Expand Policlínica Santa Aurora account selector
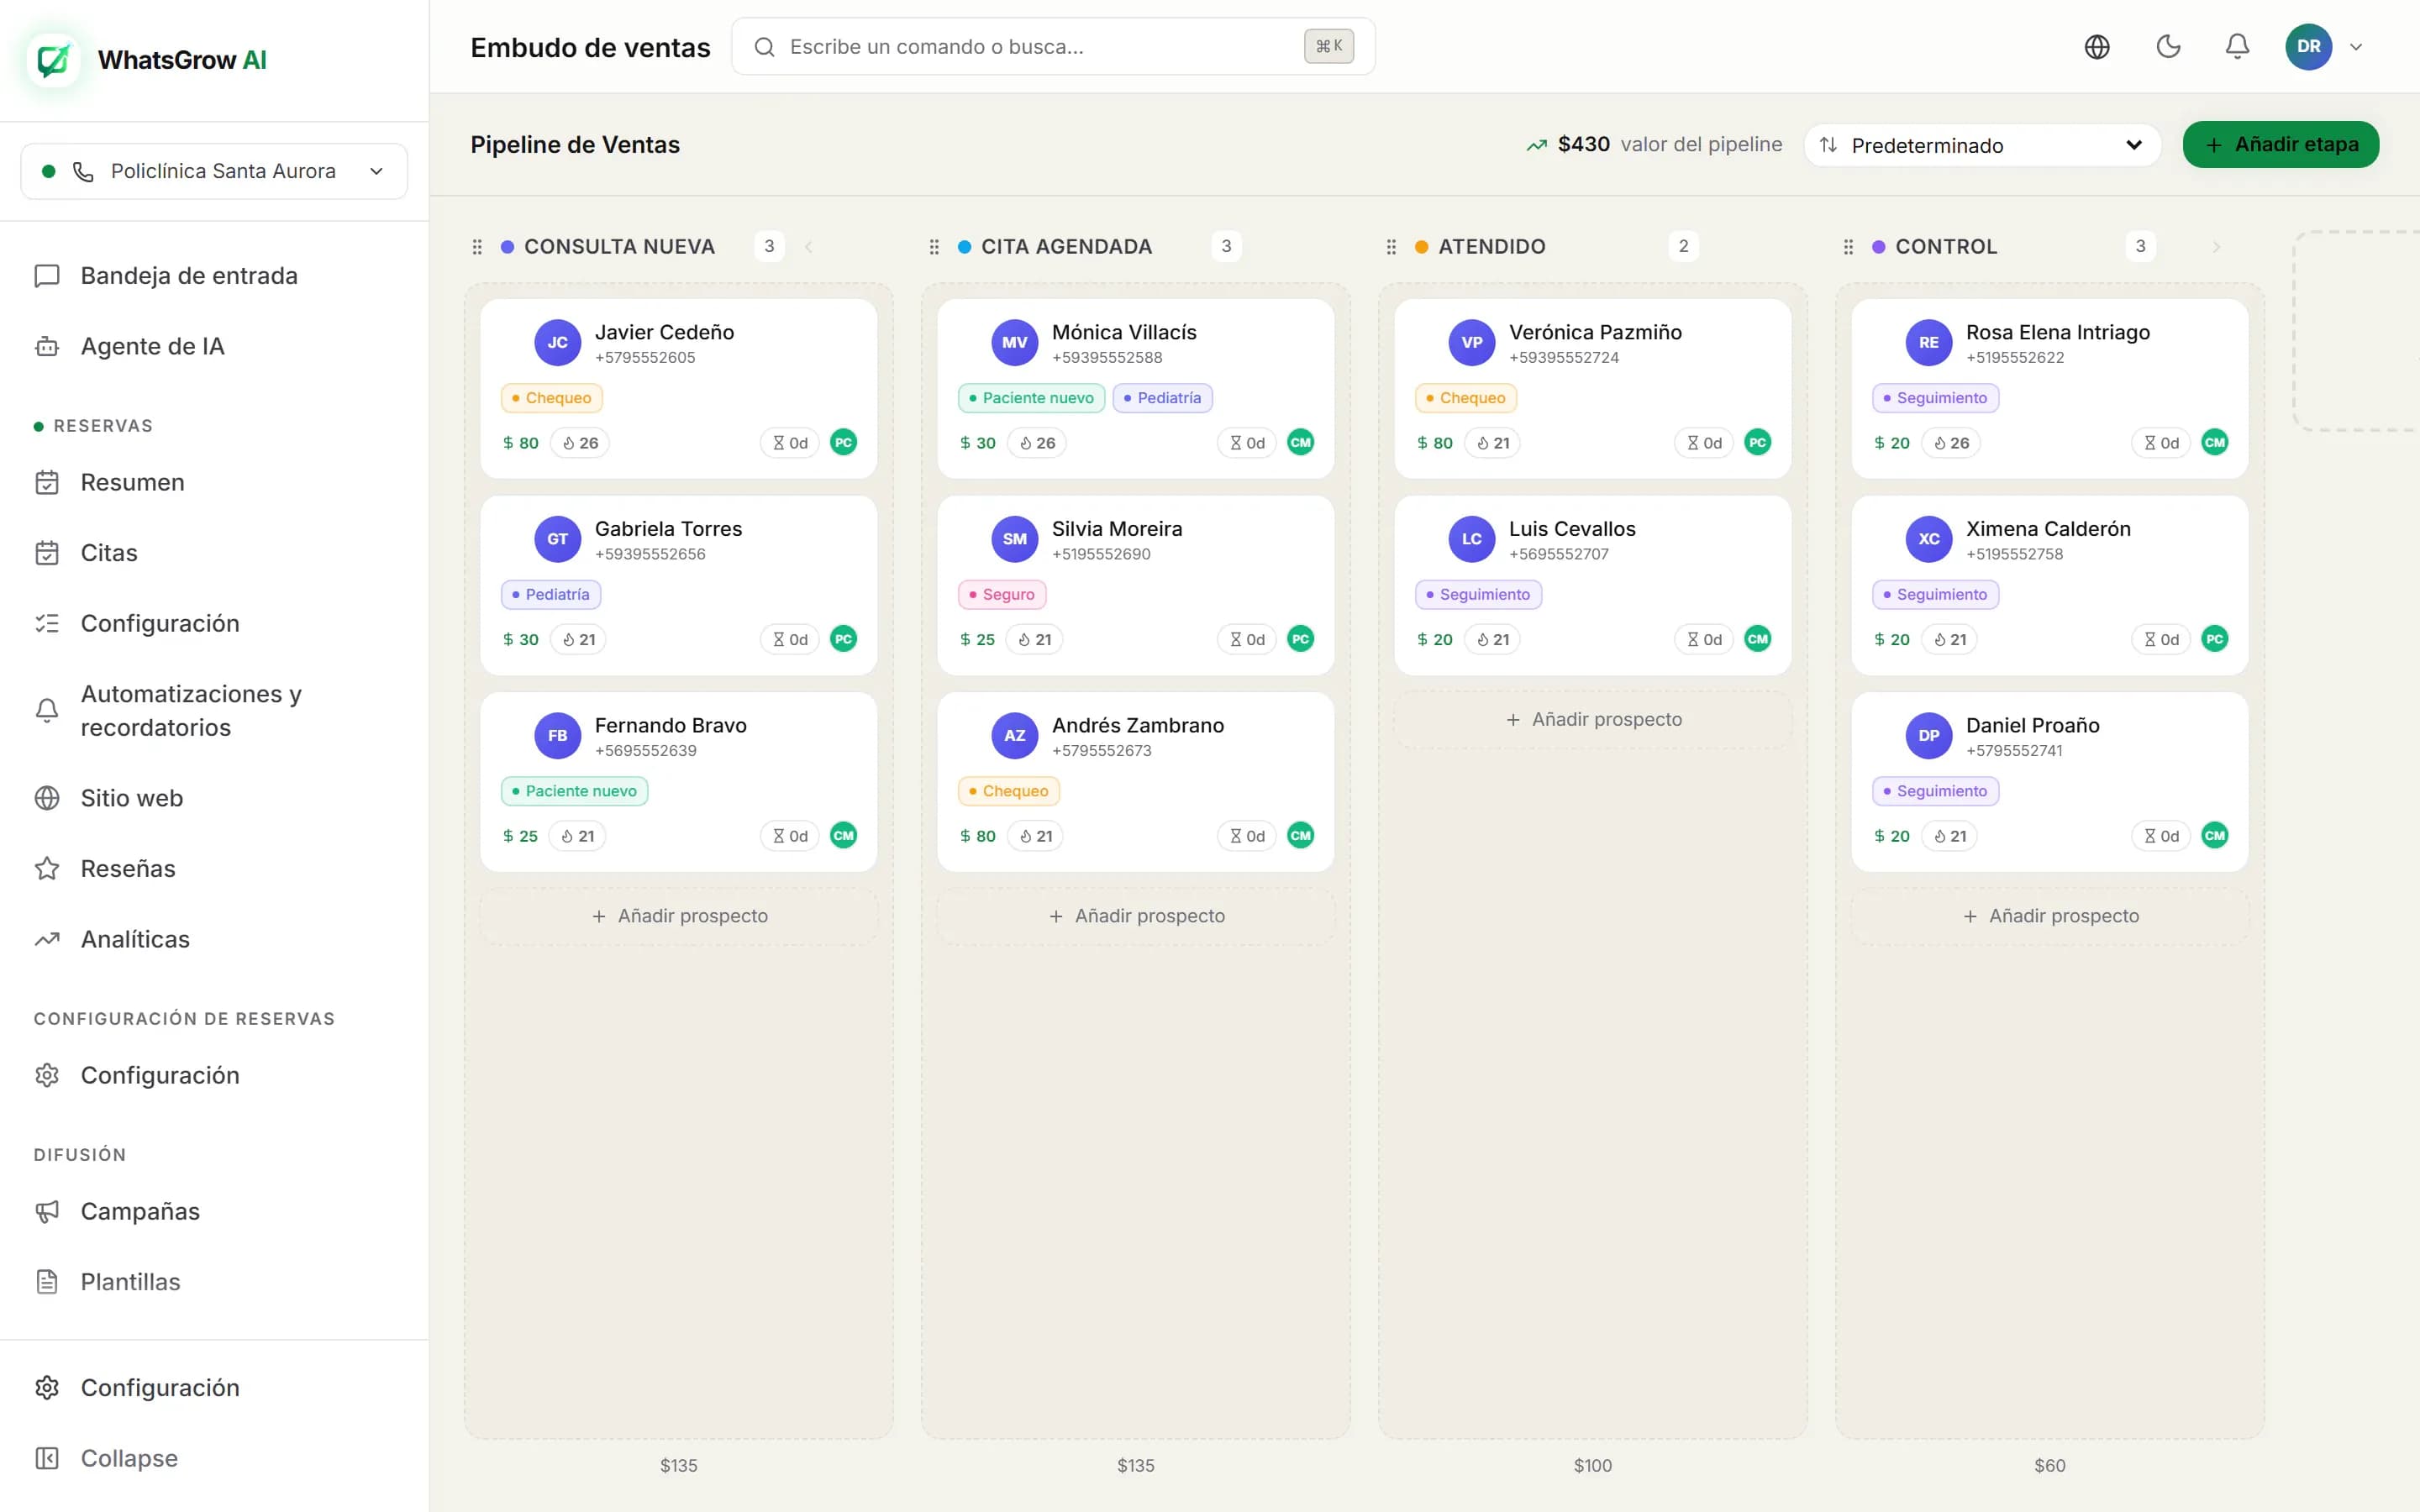 [214, 171]
